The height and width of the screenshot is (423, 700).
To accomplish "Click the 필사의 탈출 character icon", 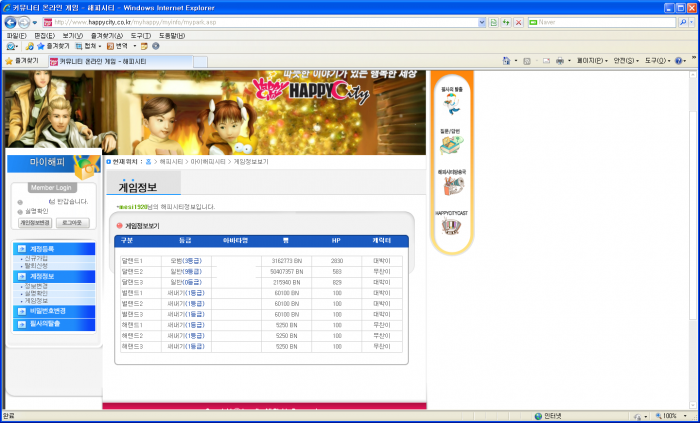I will (451, 103).
